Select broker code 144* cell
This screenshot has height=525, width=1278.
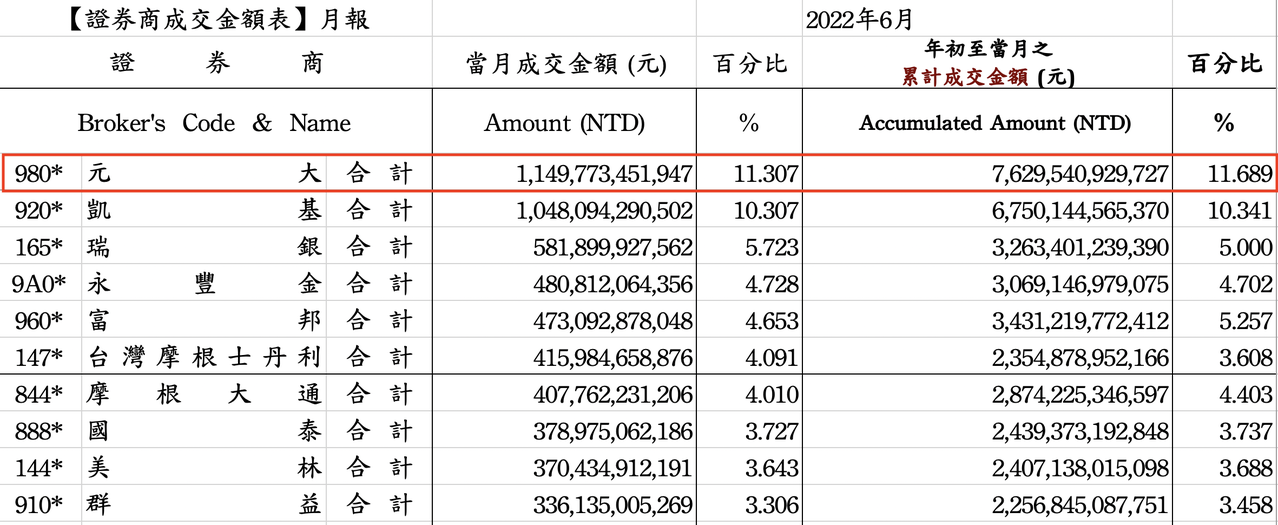39,468
